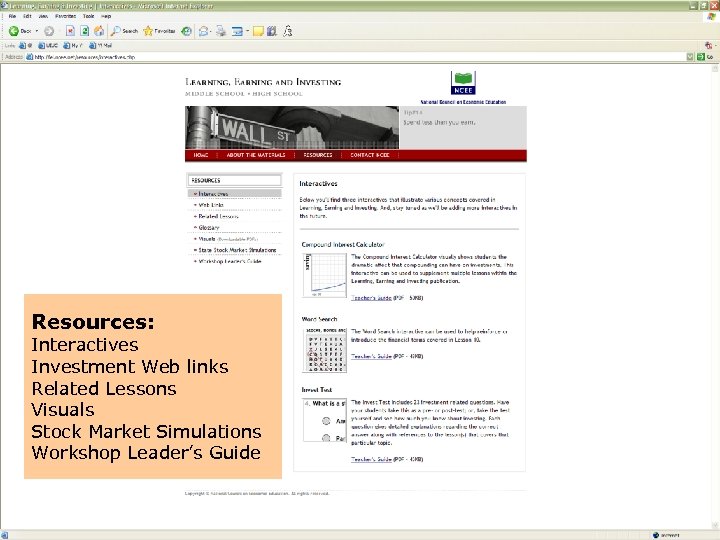Screen dimensions: 720x540
Task: Click the Edit page toolbar icon
Action: (x=237, y=31)
